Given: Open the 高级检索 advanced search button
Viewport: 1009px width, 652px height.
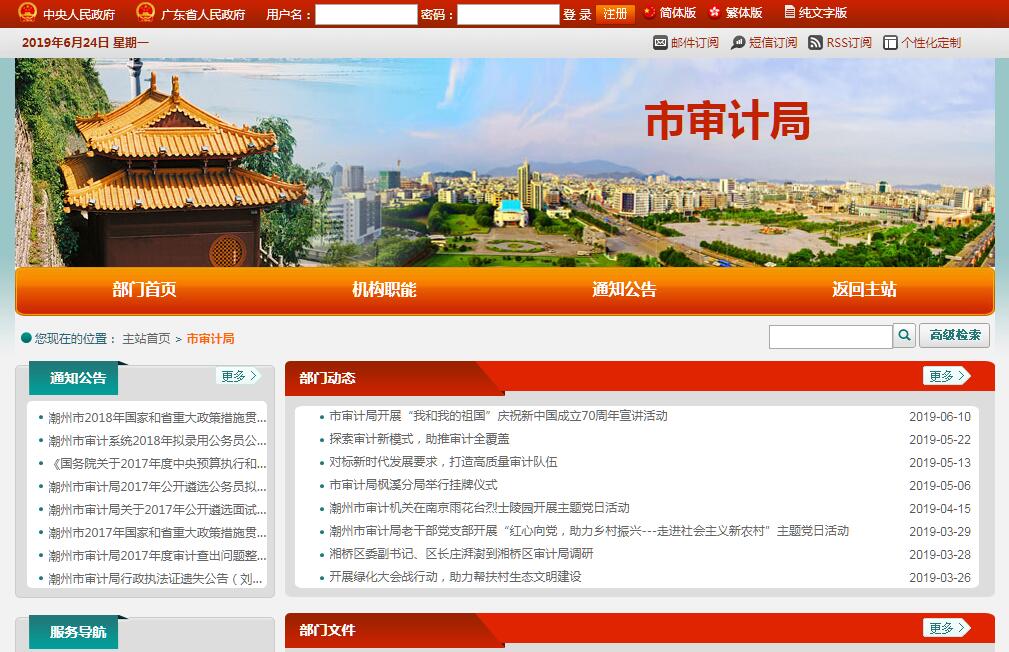Looking at the screenshot, I should click(955, 336).
